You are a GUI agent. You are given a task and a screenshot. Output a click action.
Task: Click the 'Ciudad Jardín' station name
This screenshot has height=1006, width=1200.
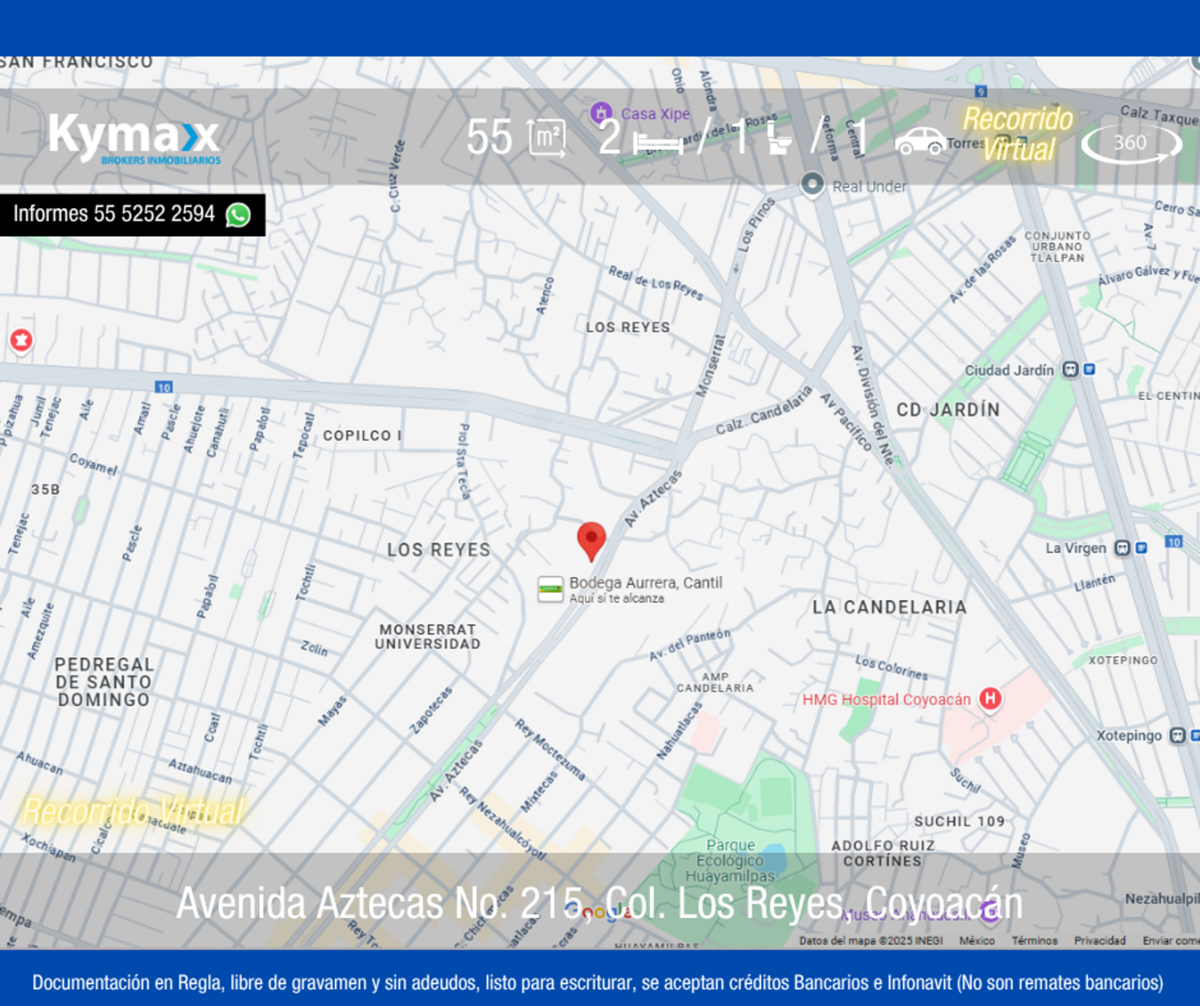pyautogui.click(x=1009, y=370)
